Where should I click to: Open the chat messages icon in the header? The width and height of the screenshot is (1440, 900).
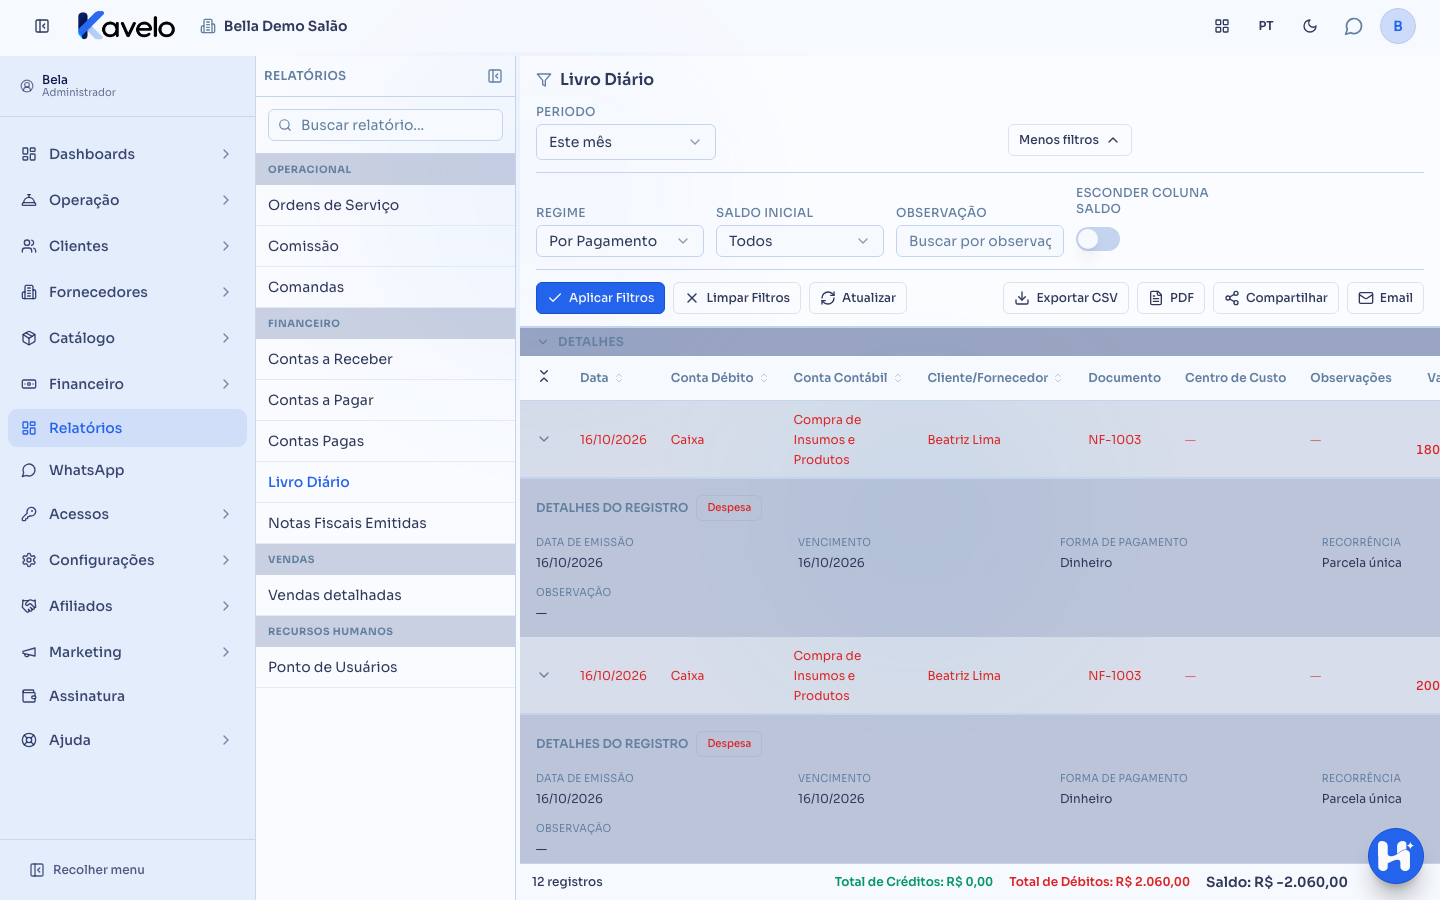point(1354,26)
